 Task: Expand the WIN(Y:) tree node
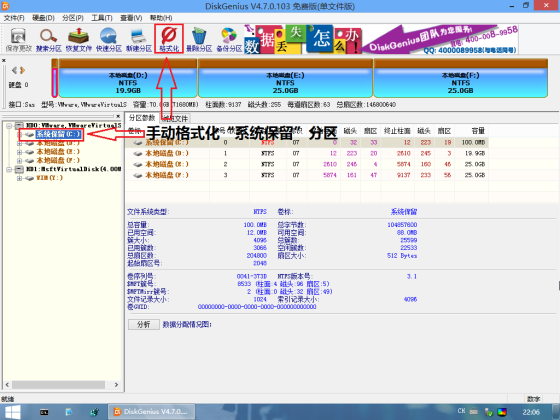[20, 178]
